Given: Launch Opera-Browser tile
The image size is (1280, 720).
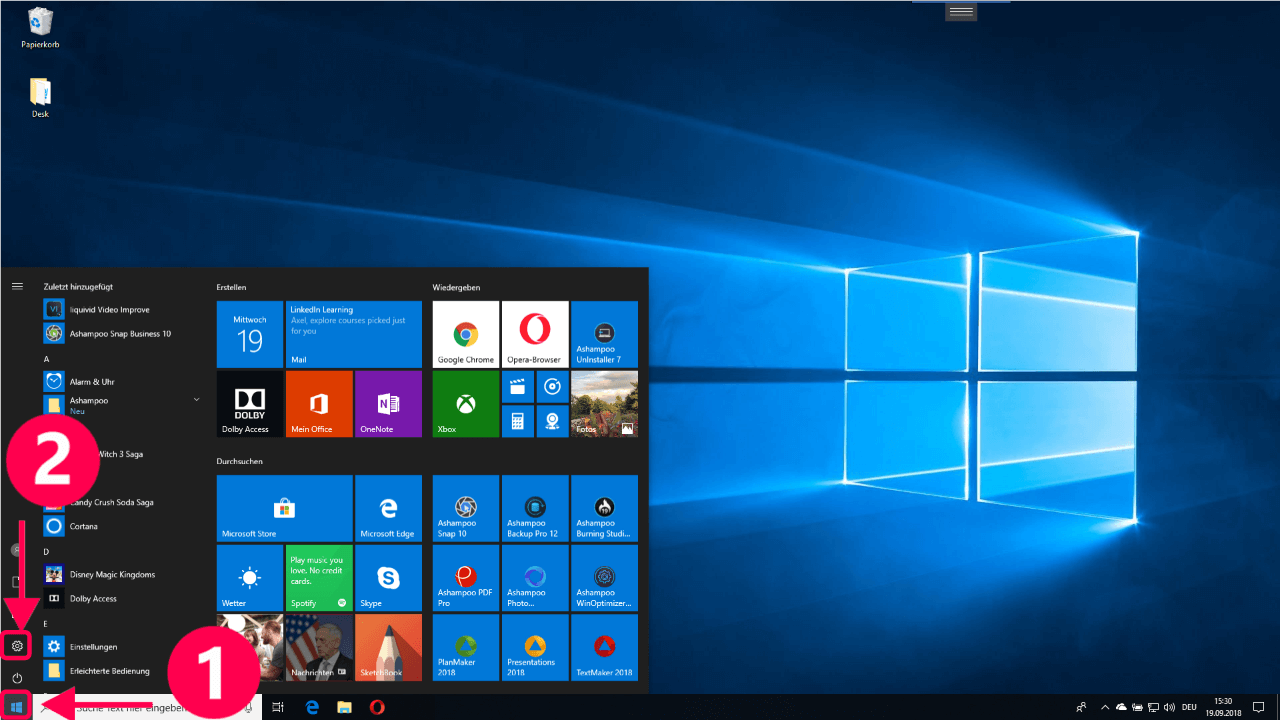Looking at the screenshot, I should point(535,334).
